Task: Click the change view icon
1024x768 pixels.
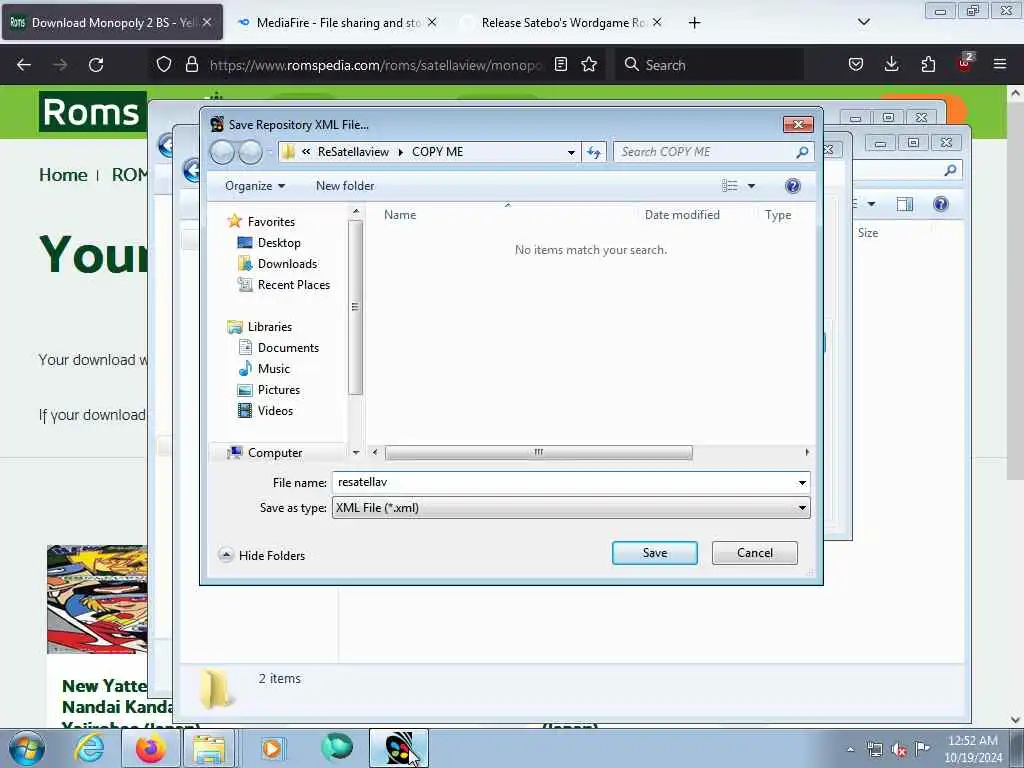Action: tap(729, 186)
